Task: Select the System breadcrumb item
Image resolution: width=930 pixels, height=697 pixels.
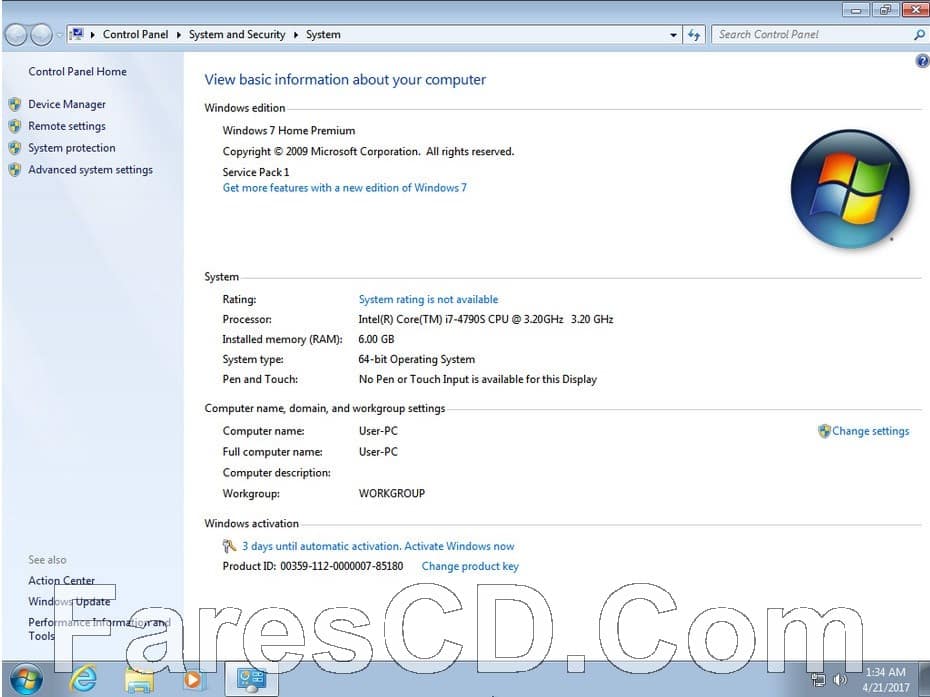Action: click(x=323, y=34)
